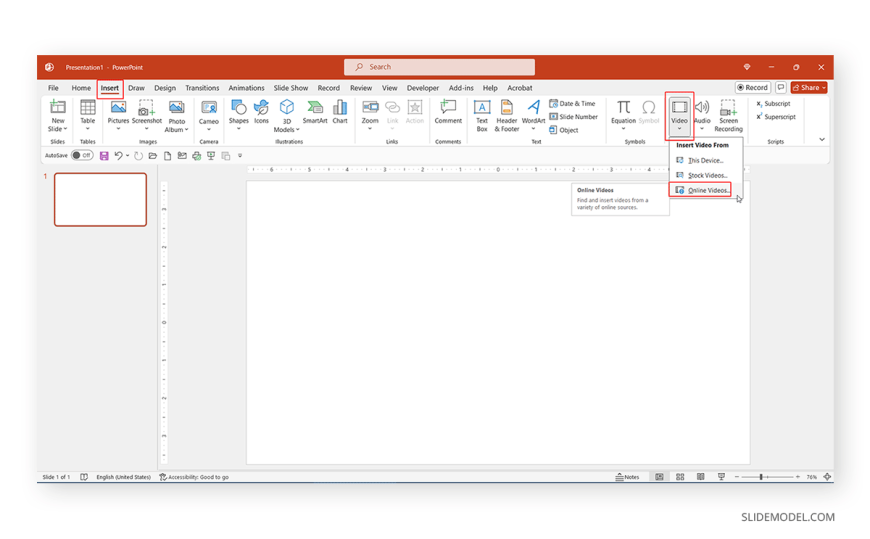
Task: Open the Comments pane button
Action: (x=781, y=88)
